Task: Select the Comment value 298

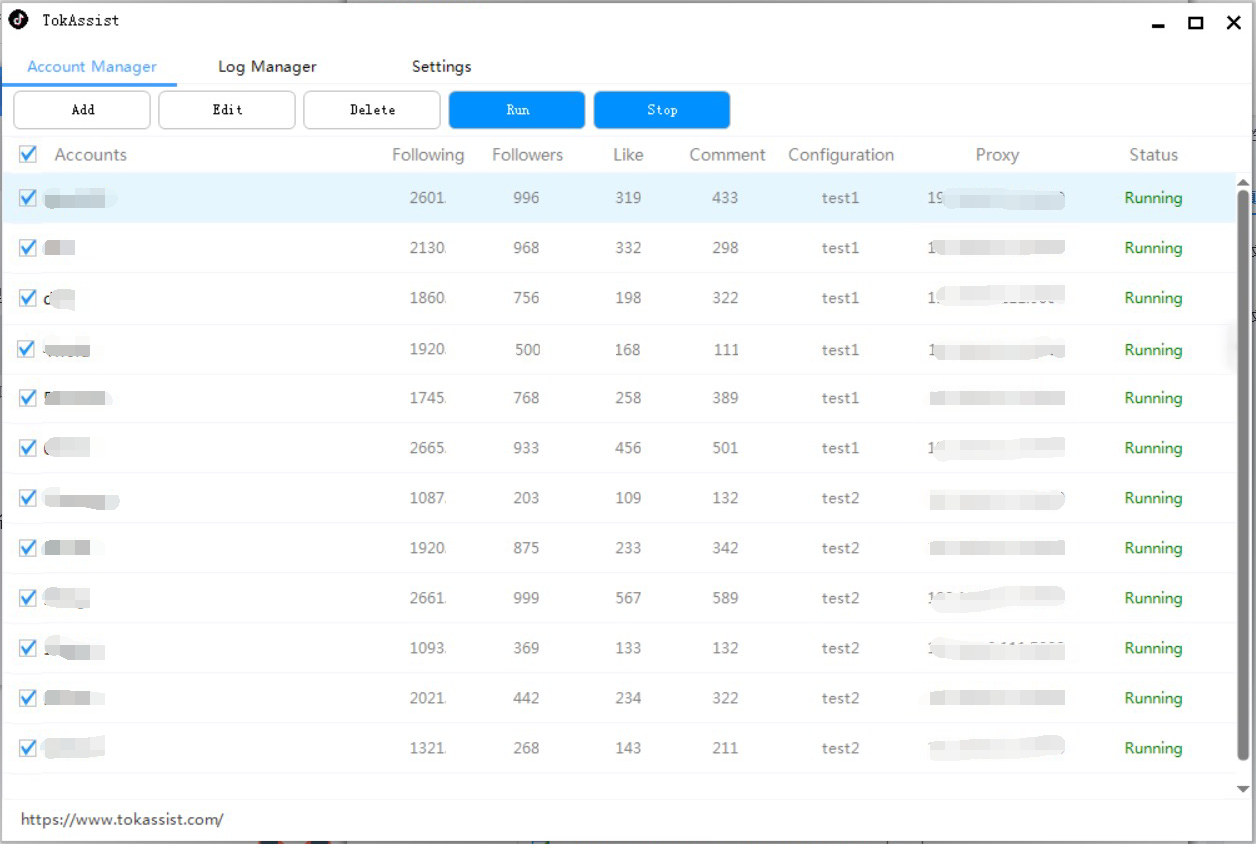Action: 725,248
